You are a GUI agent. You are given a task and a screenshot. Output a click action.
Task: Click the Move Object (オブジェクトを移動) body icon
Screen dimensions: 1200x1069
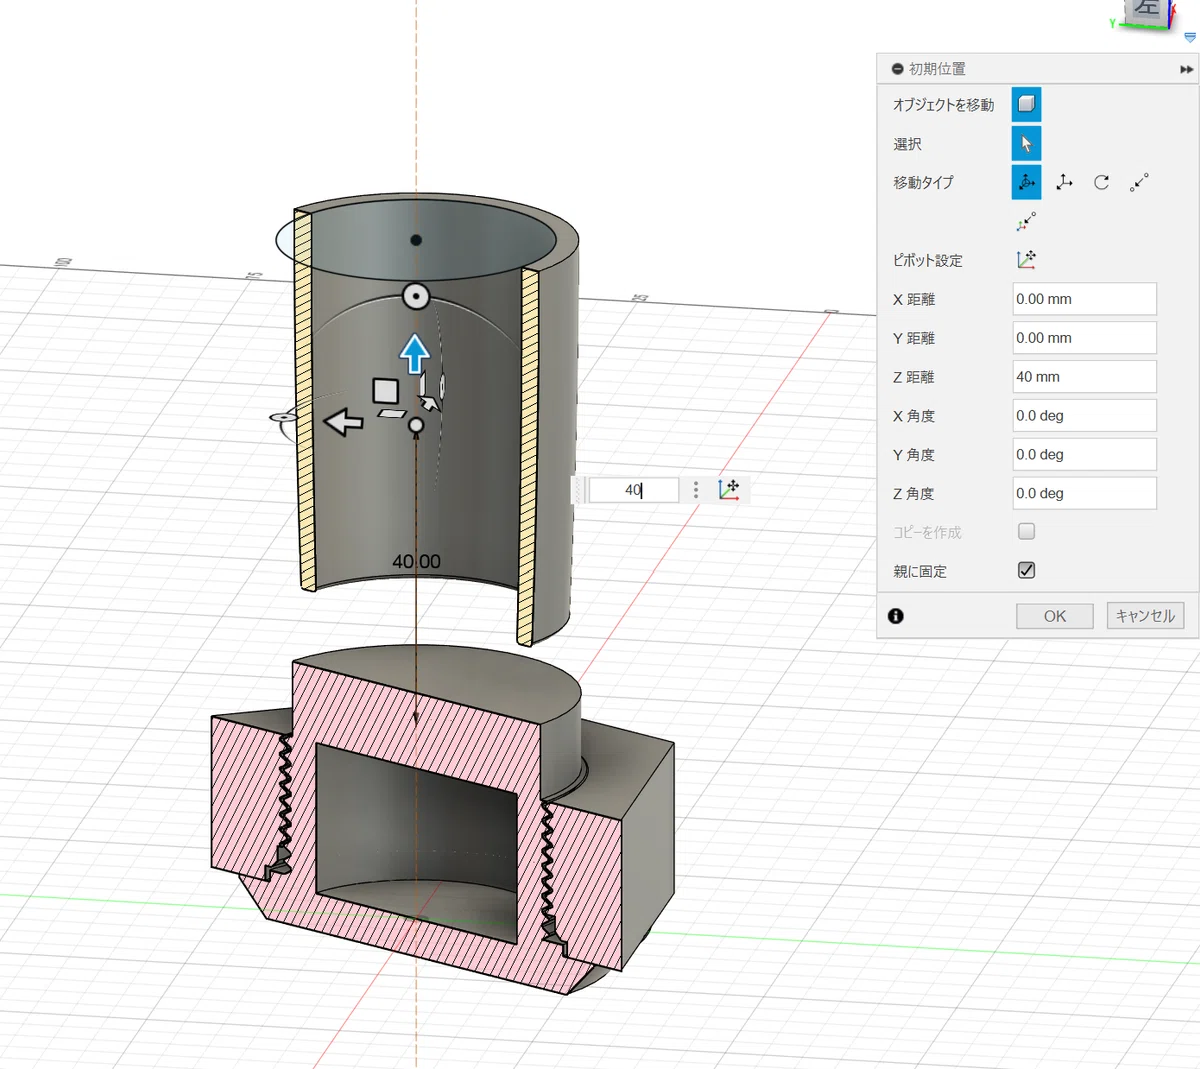[1026, 104]
